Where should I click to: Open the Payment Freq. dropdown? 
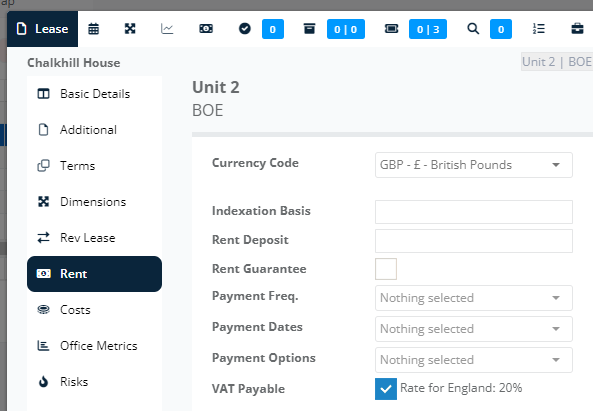coord(473,298)
